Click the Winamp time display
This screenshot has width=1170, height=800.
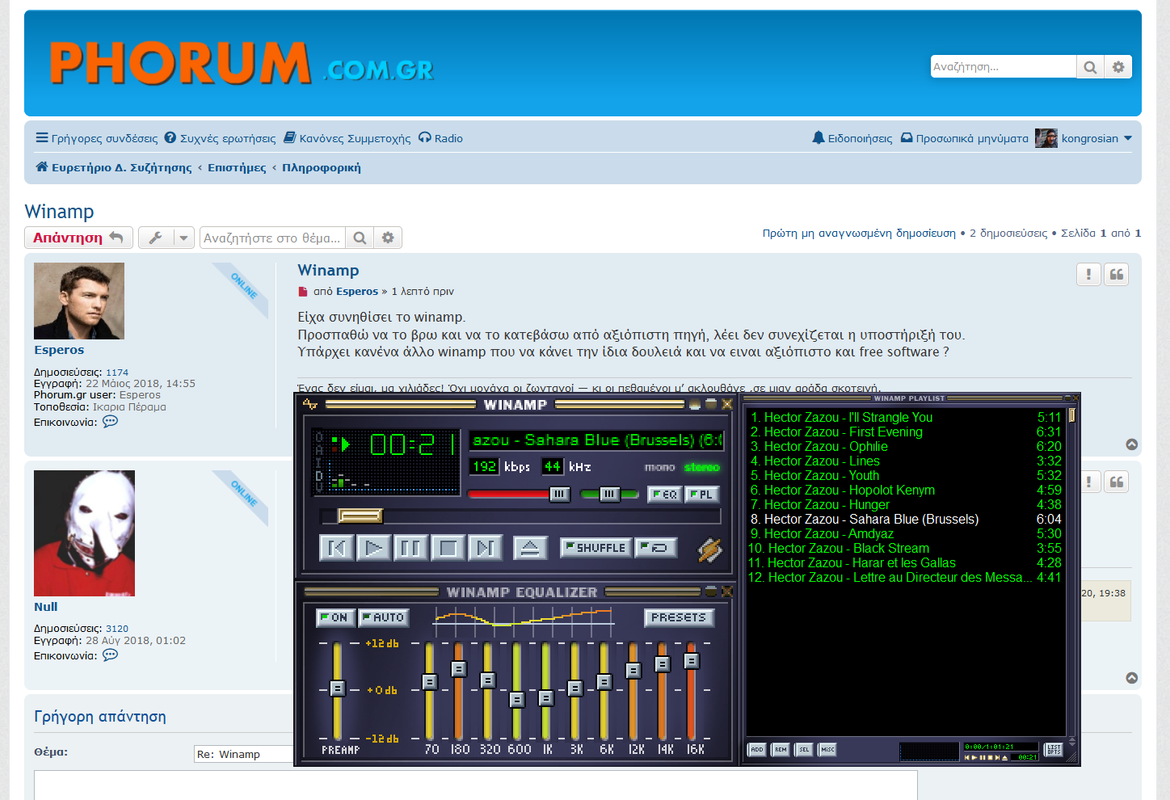[413, 445]
